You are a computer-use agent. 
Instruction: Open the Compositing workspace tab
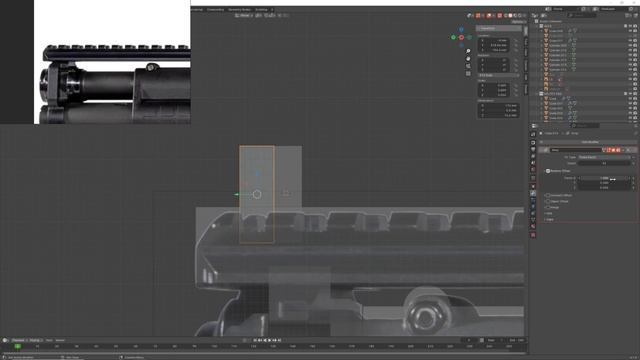click(x=215, y=9)
